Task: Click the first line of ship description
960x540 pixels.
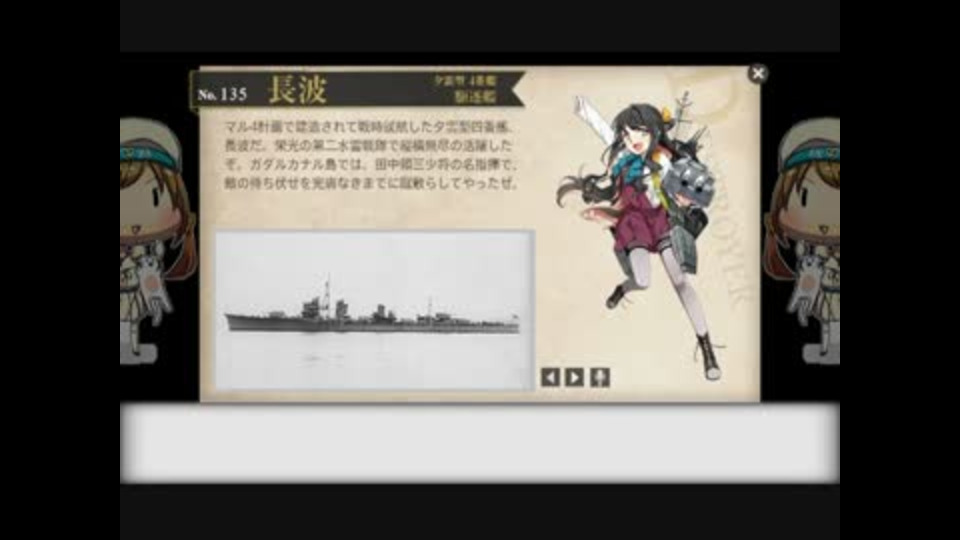Action: click(368, 127)
